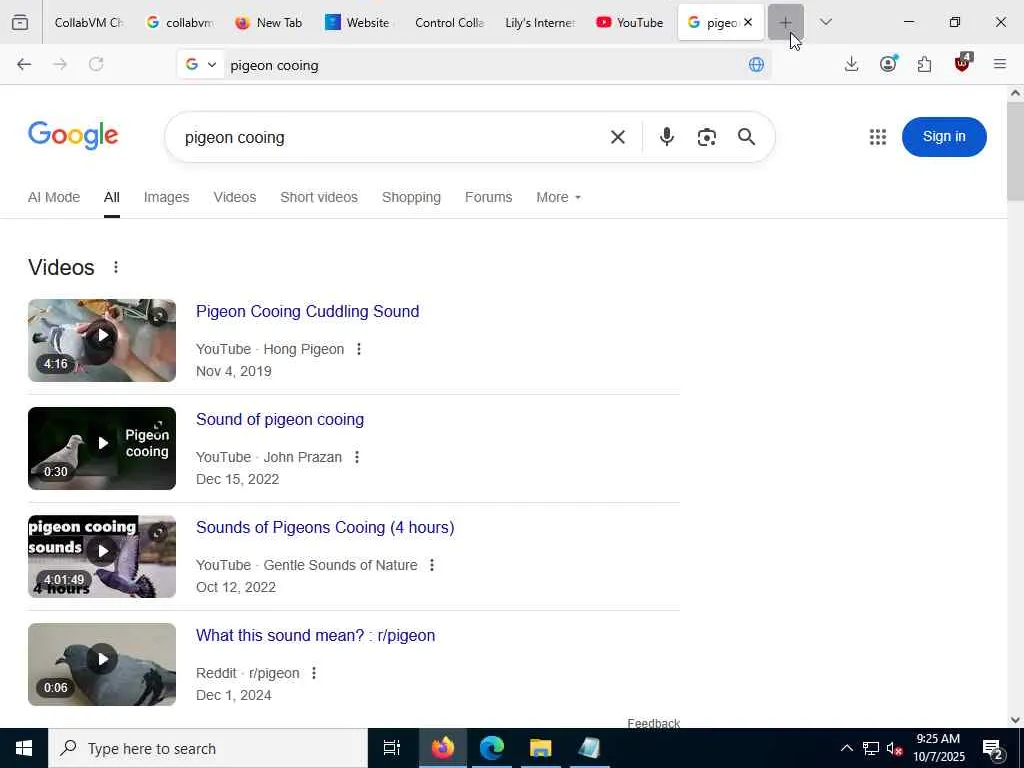Switch to the Lily's Internet tab
1024x768 pixels.
click(539, 23)
